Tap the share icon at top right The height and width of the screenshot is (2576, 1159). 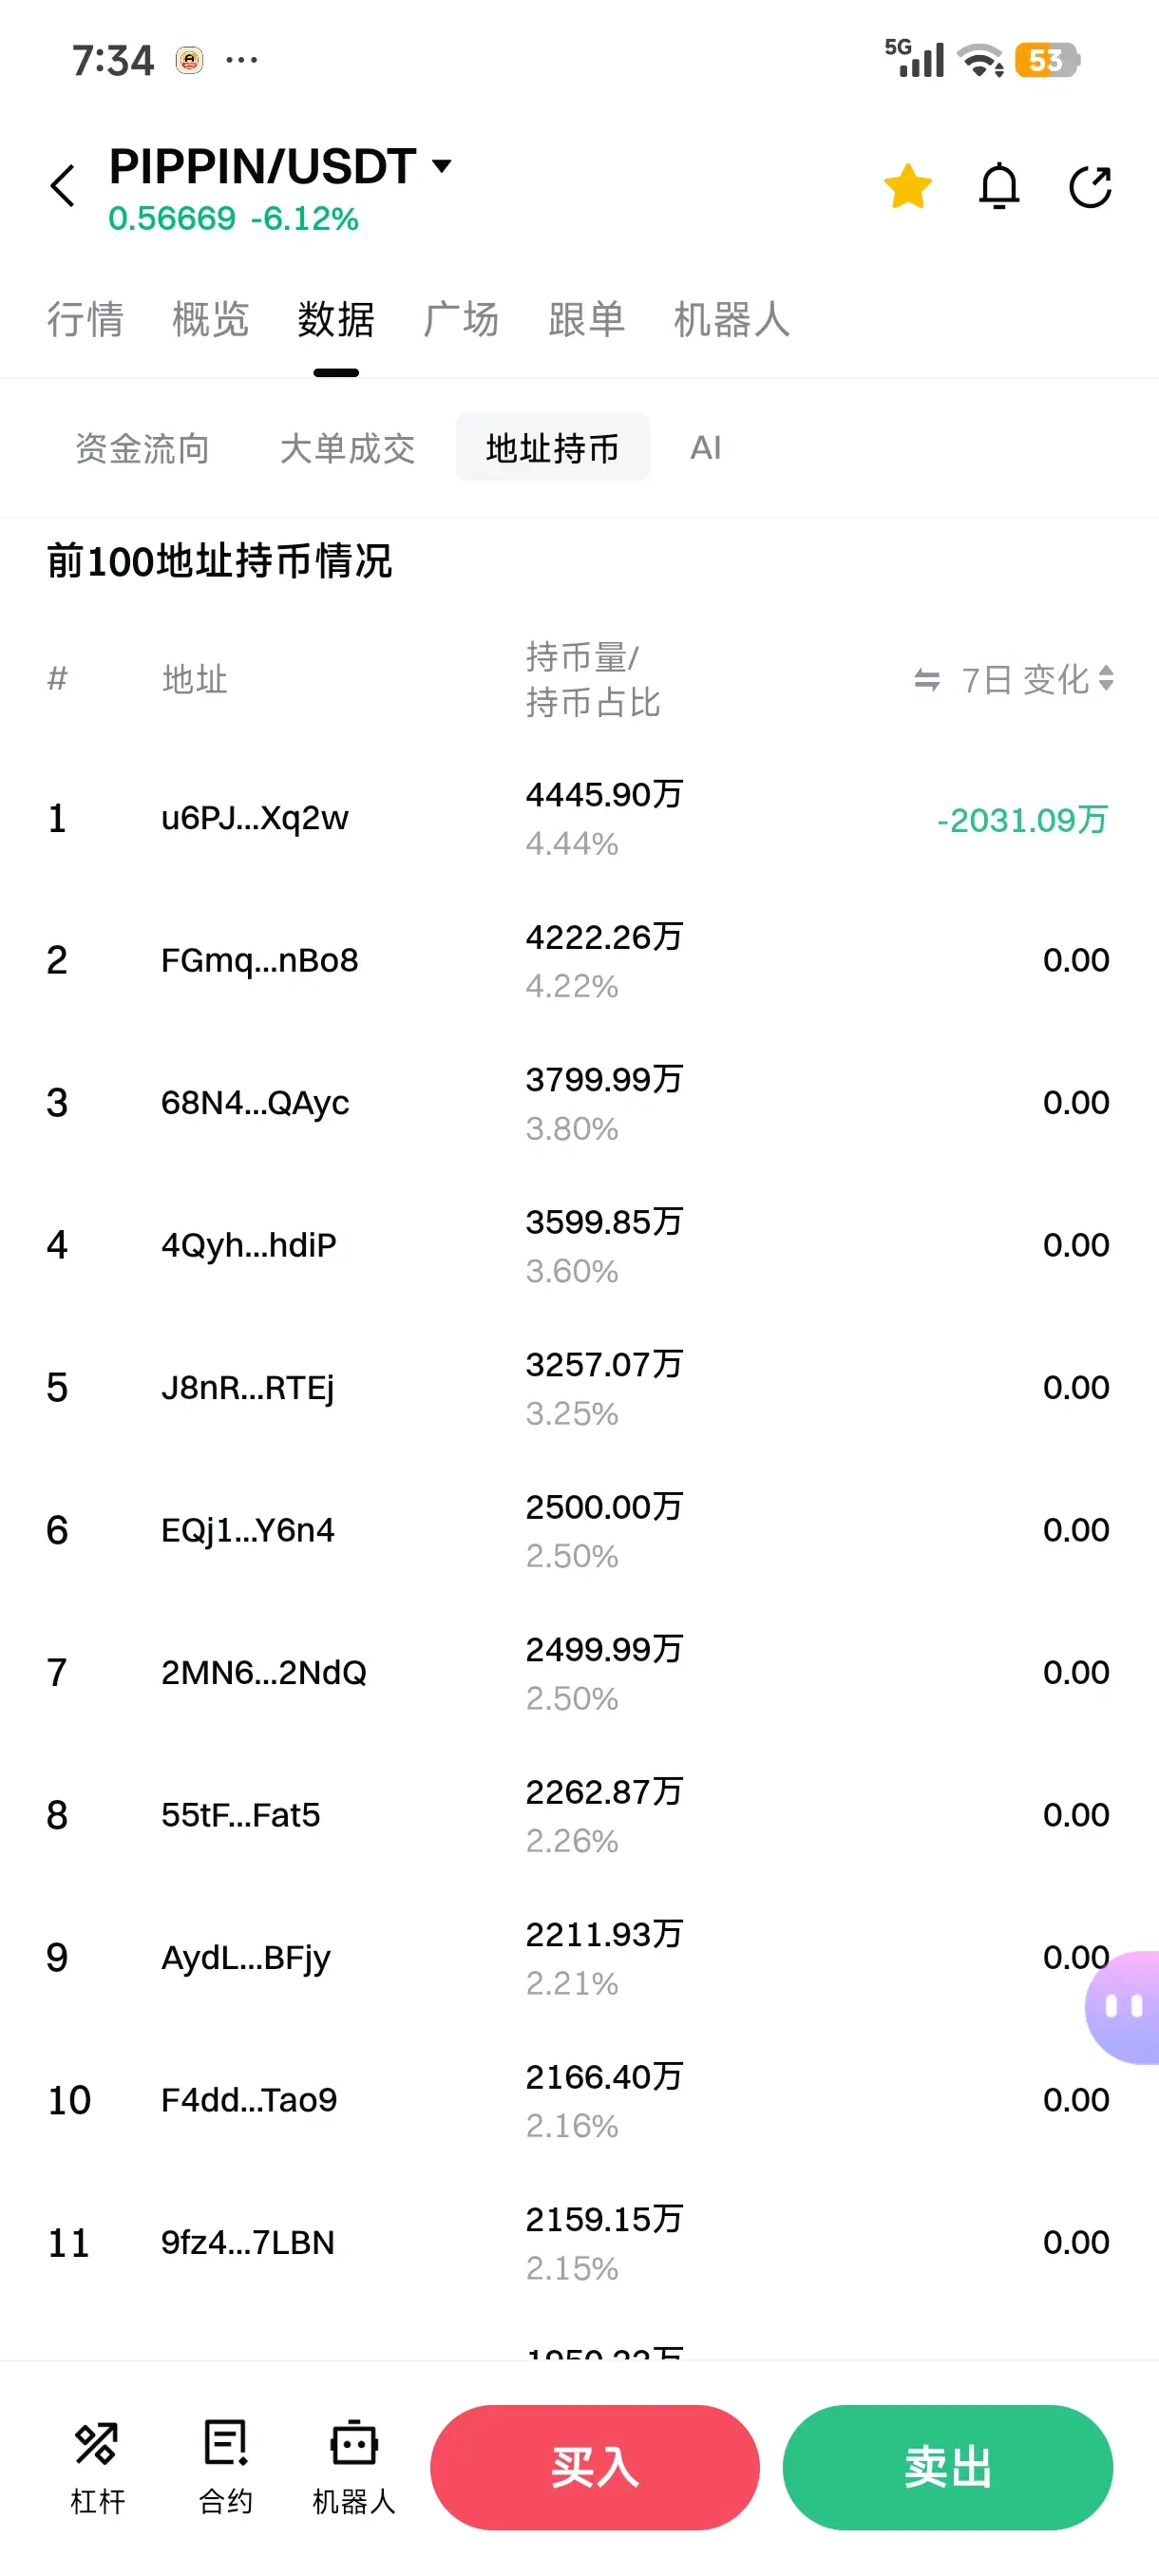coord(1090,186)
